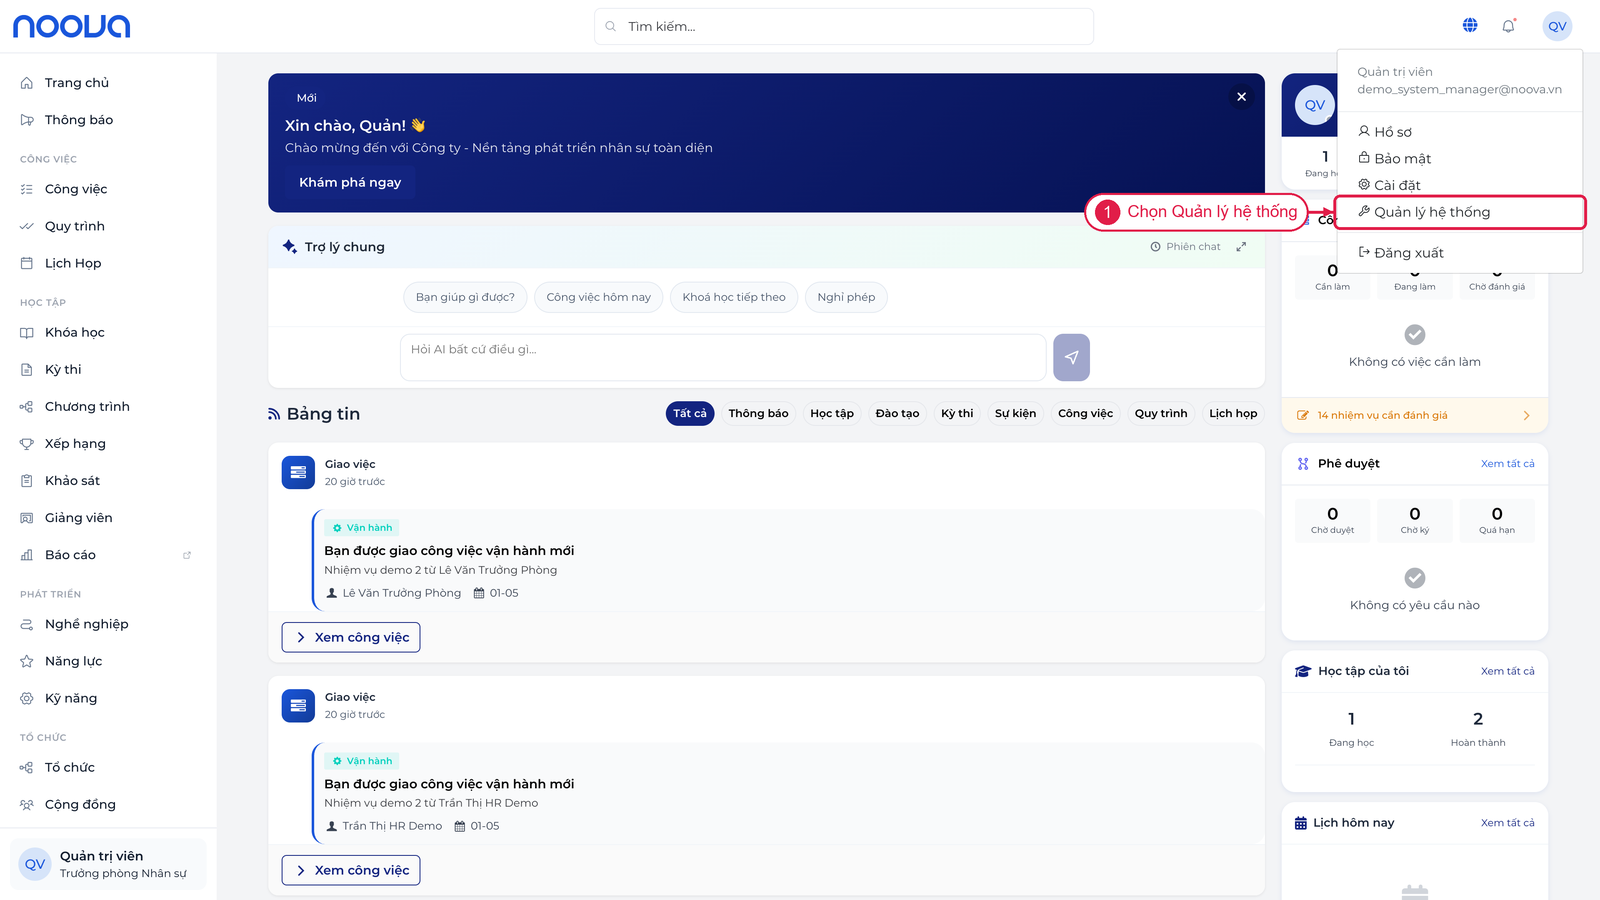The height and width of the screenshot is (900, 1600).
Task: Select Nghỉ phép suggestion chip
Action: click(x=846, y=297)
